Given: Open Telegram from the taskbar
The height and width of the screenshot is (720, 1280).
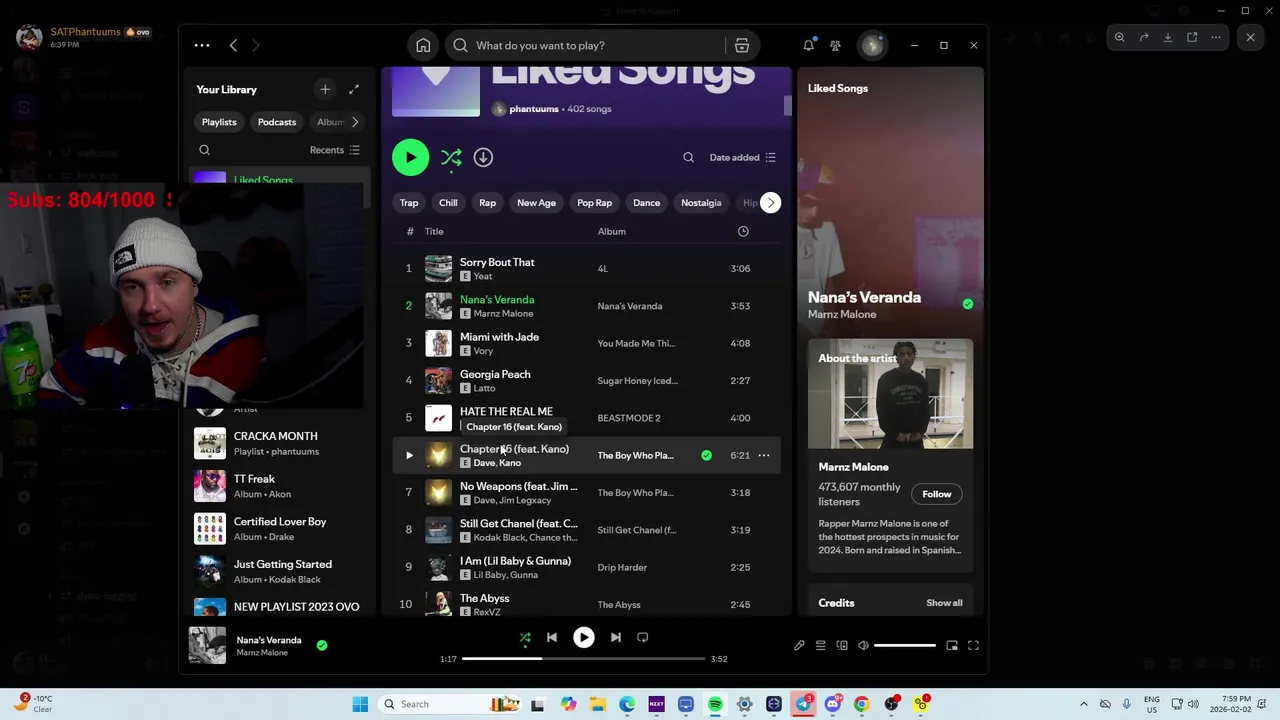Looking at the screenshot, I should click(804, 704).
